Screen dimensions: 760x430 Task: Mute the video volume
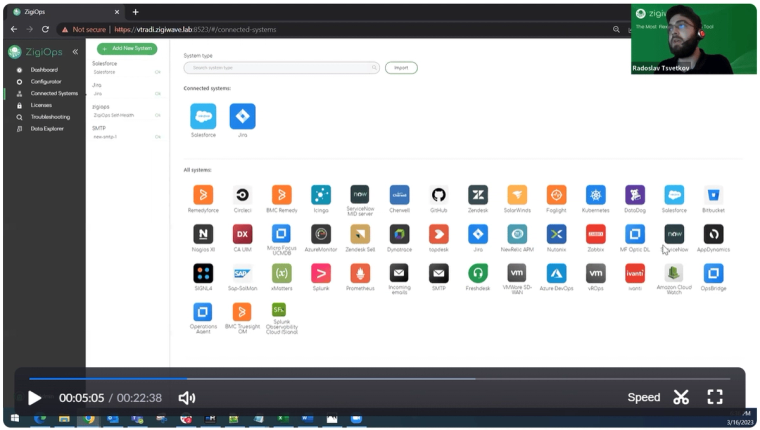[x=187, y=398]
